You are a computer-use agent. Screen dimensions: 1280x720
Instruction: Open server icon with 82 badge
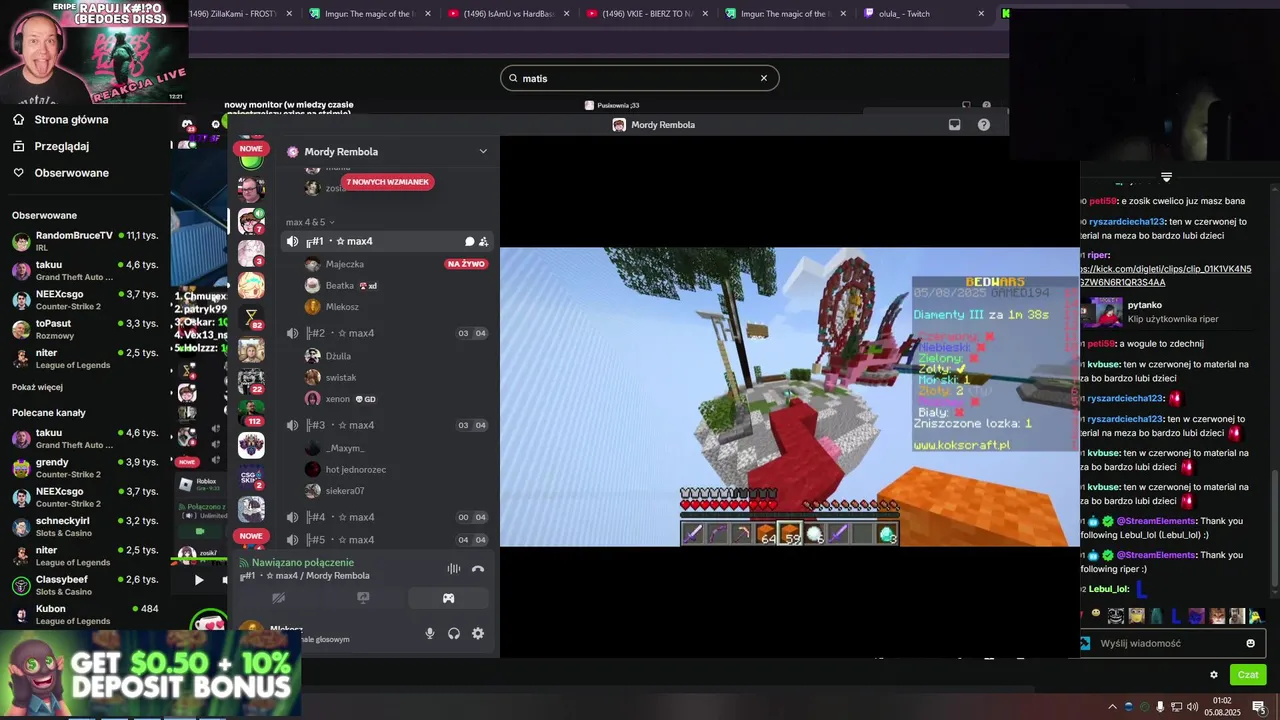[251, 318]
